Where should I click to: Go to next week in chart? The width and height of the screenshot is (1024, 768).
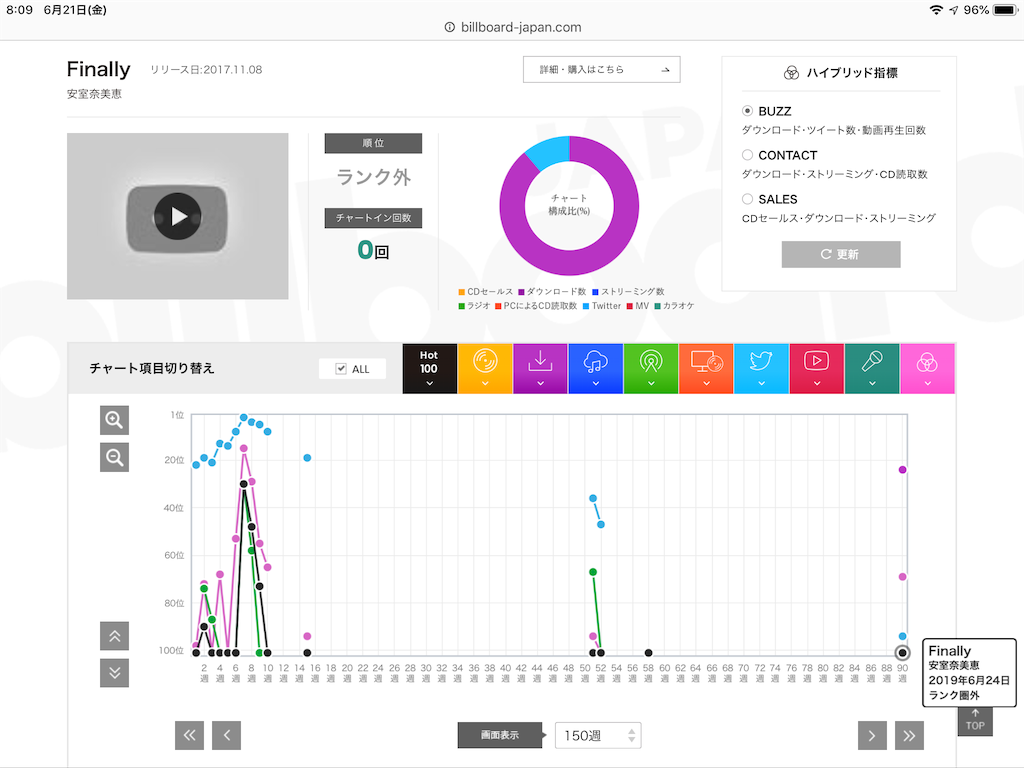click(x=872, y=735)
